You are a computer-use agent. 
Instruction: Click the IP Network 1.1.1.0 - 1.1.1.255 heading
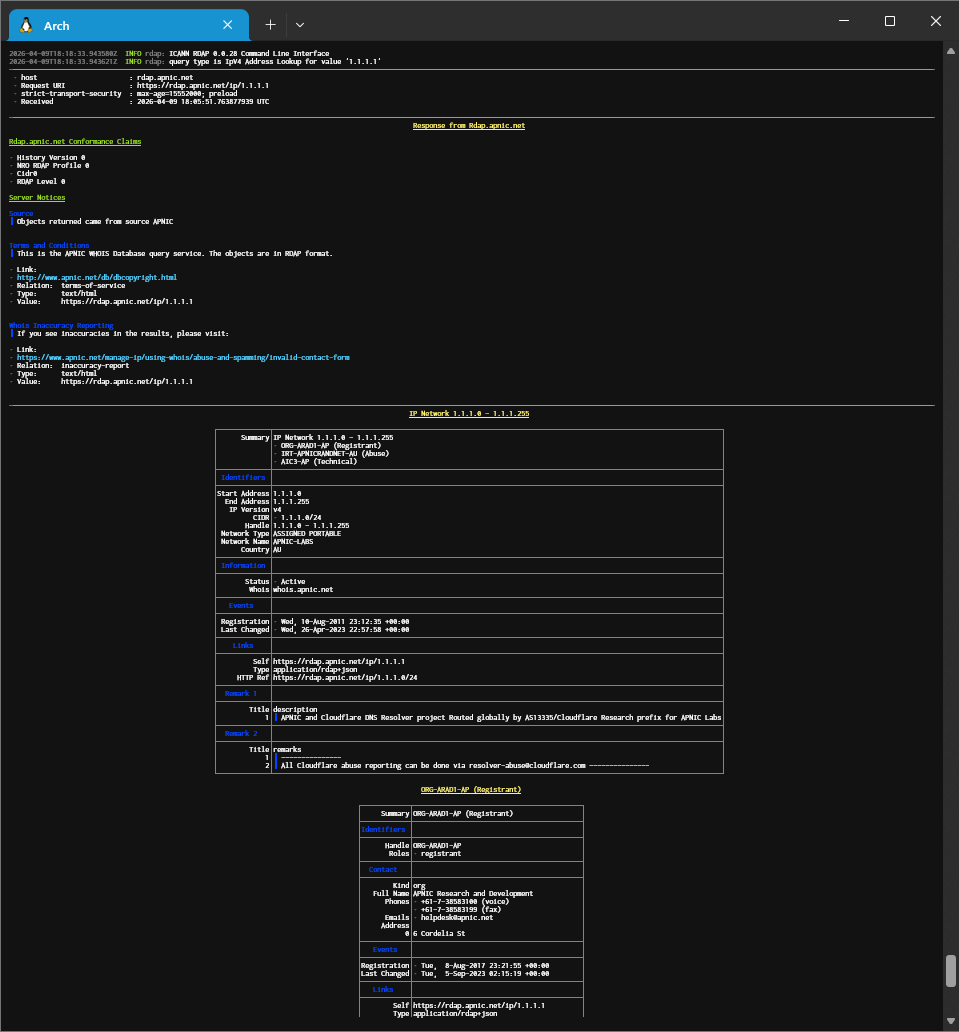[469, 414]
